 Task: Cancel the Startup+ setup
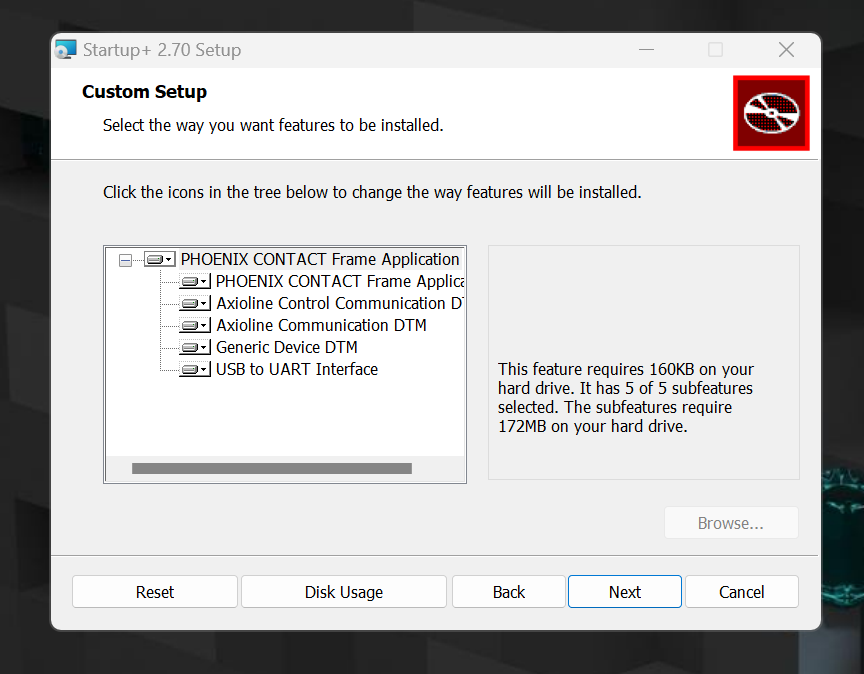[x=742, y=592]
